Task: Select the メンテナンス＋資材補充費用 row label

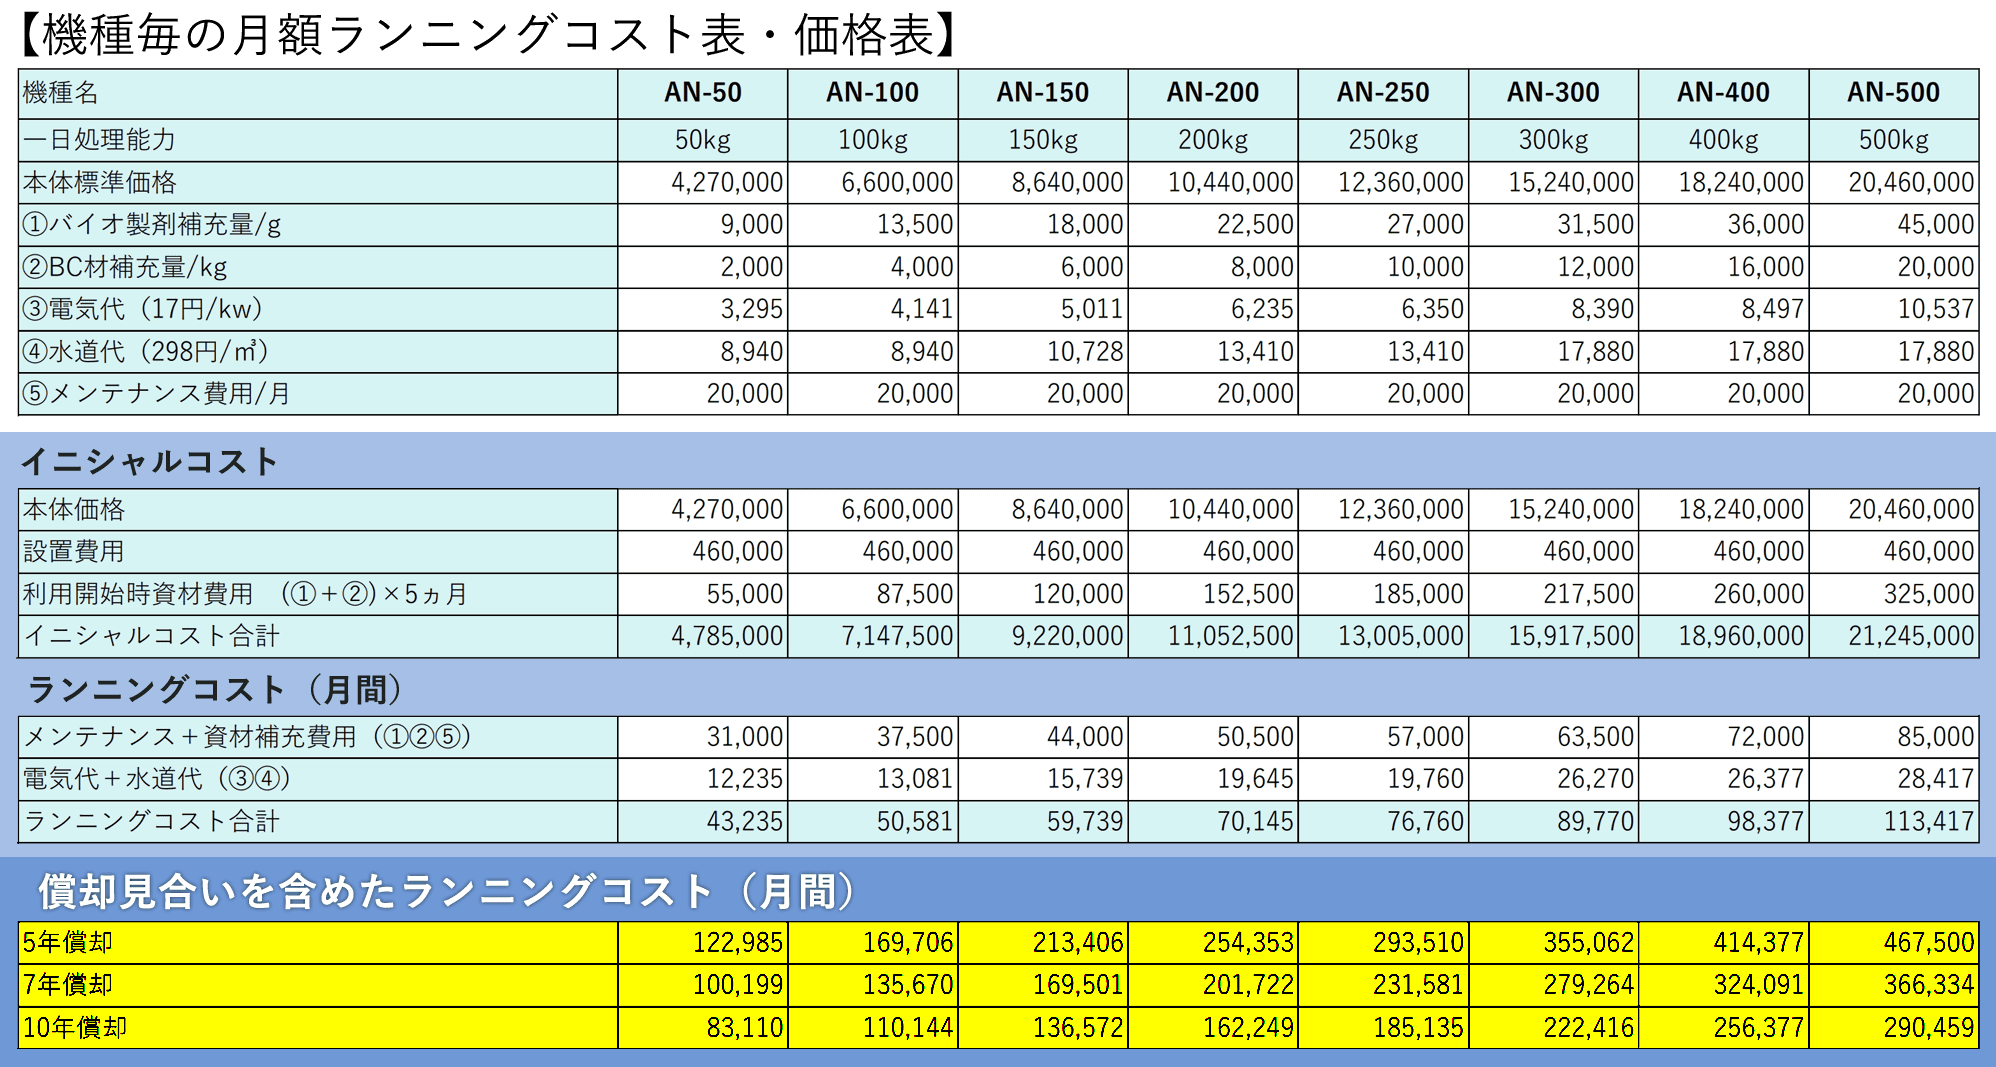Action: point(318,737)
